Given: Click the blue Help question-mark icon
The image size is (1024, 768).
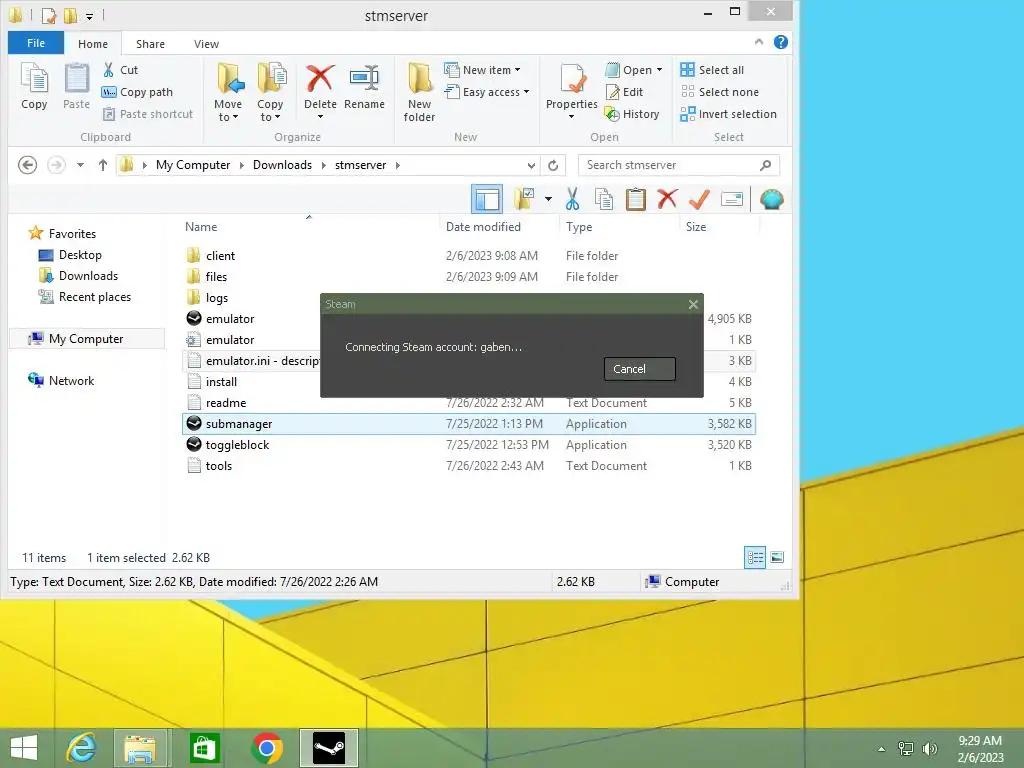Looking at the screenshot, I should coord(780,42).
